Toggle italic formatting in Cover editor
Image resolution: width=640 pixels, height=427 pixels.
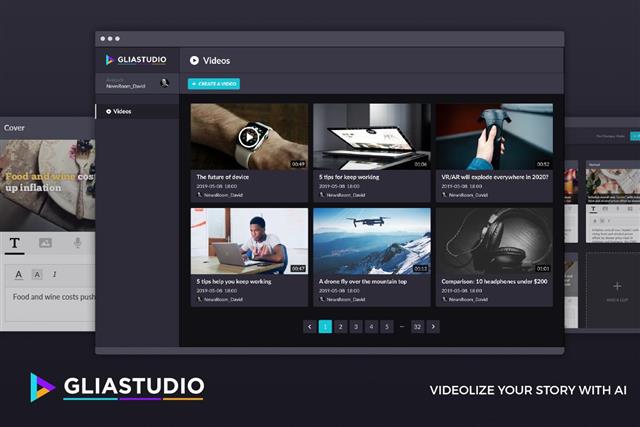(54, 274)
